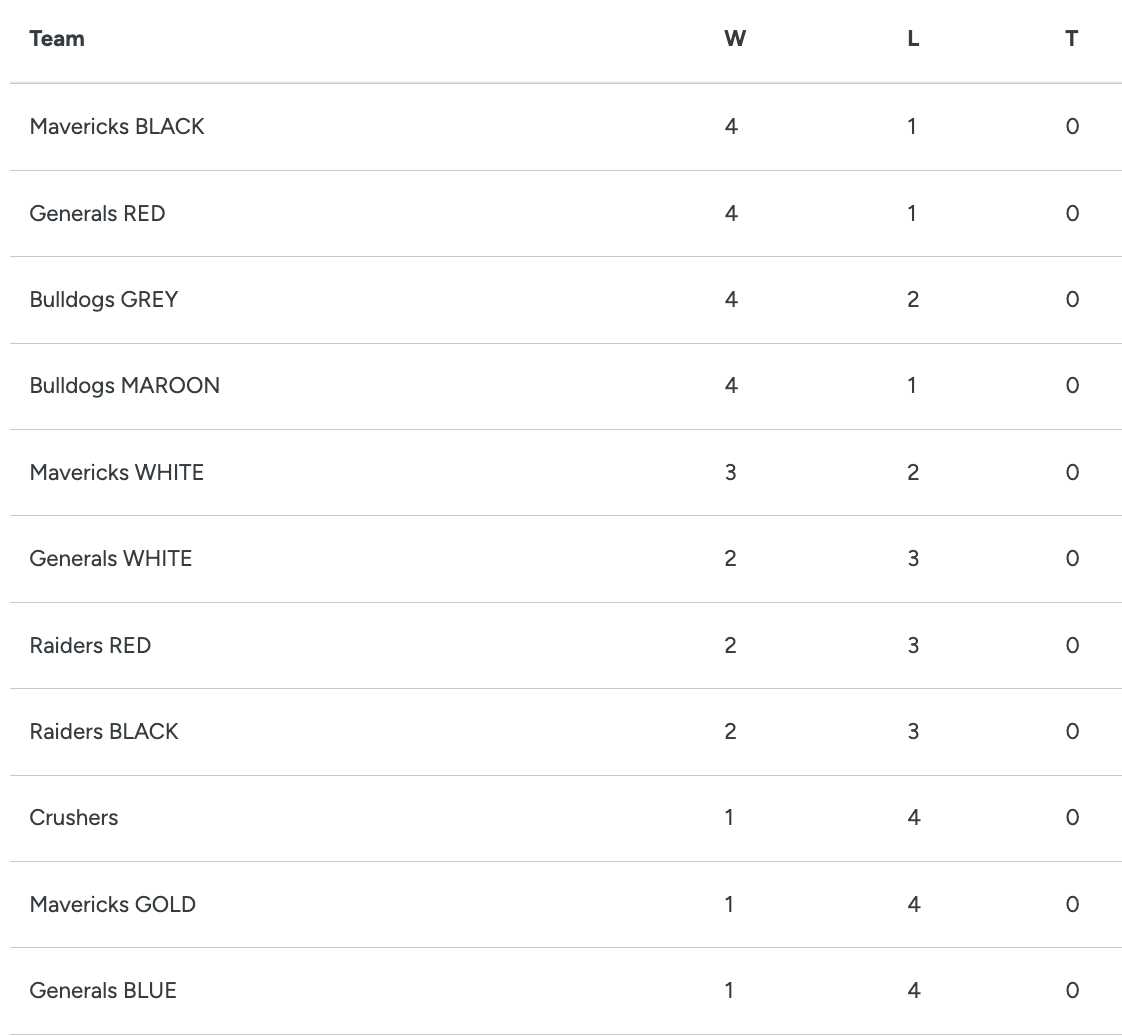The image size is (1122, 1036).
Task: Select the losses value for Raiders RED
Action: pos(913,645)
